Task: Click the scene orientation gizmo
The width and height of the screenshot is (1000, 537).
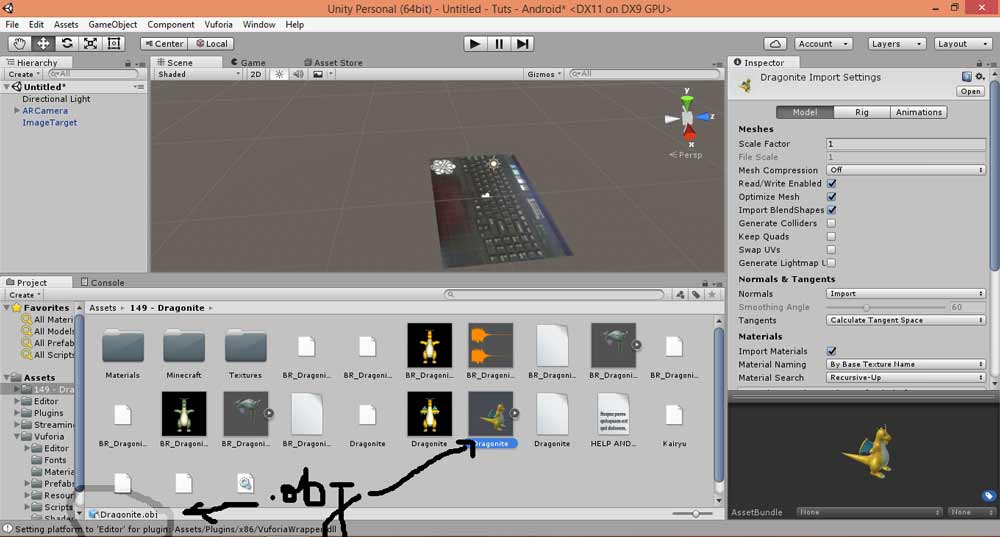Action: (688, 118)
